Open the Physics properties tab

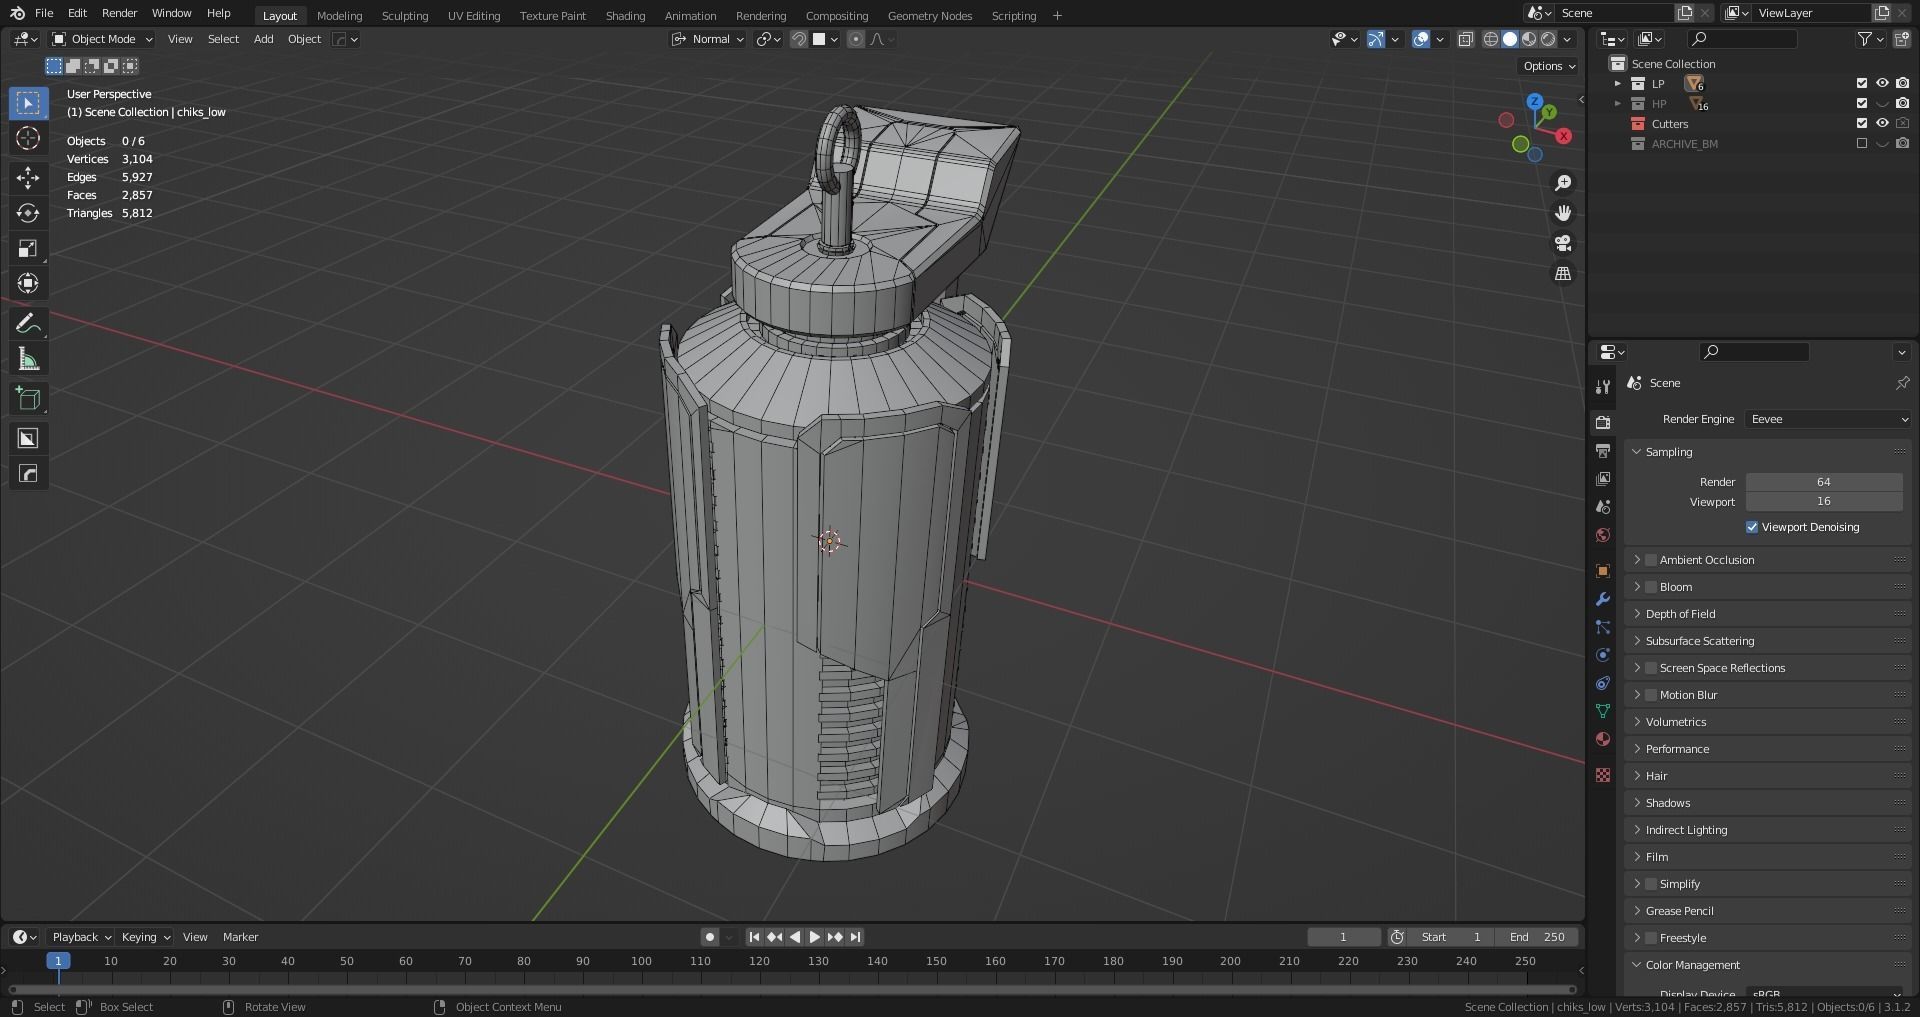click(1603, 655)
